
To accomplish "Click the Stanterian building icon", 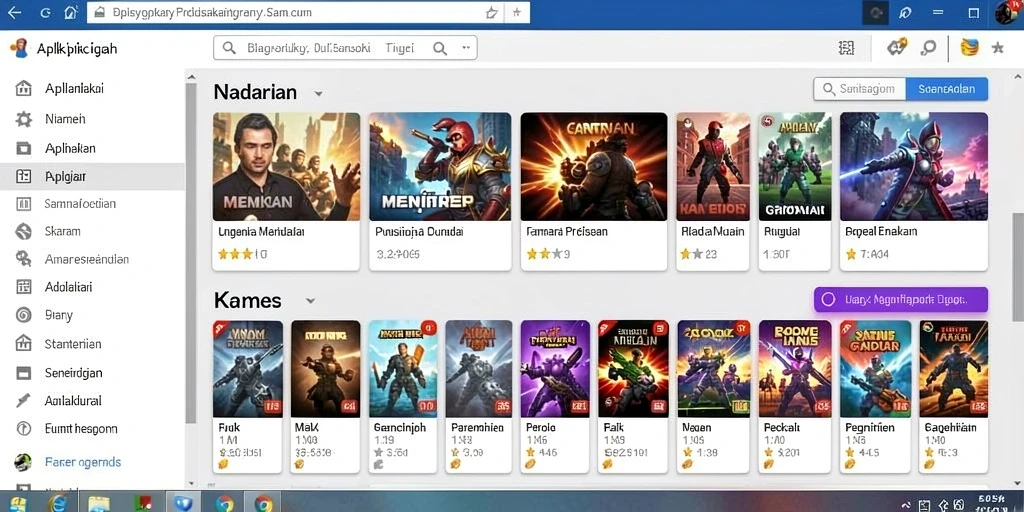I will [24, 344].
